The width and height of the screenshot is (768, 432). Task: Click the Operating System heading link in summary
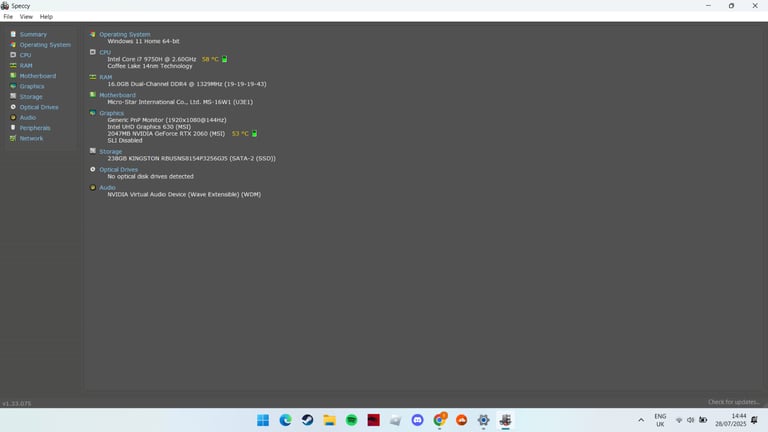pyautogui.click(x=124, y=34)
